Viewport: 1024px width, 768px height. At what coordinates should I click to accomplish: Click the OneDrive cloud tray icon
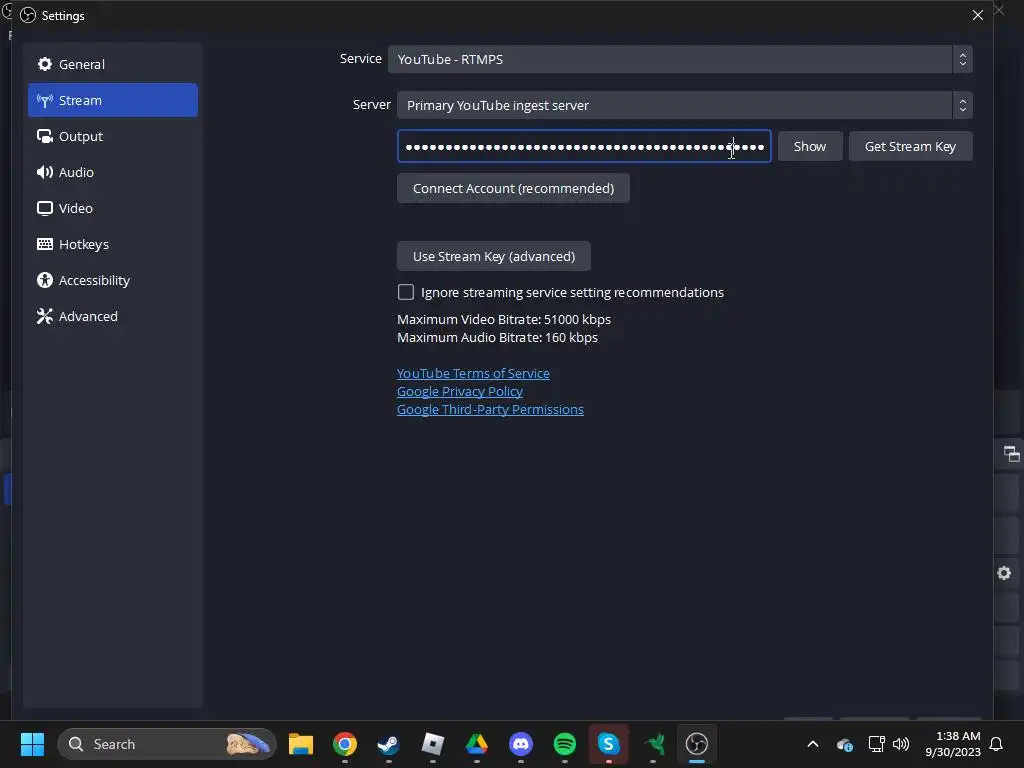tap(844, 744)
